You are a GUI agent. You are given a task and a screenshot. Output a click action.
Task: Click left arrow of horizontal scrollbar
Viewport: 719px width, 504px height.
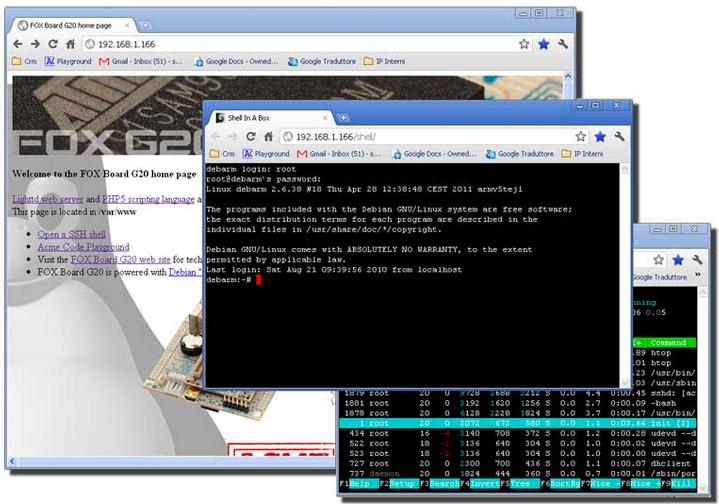click(x=12, y=461)
